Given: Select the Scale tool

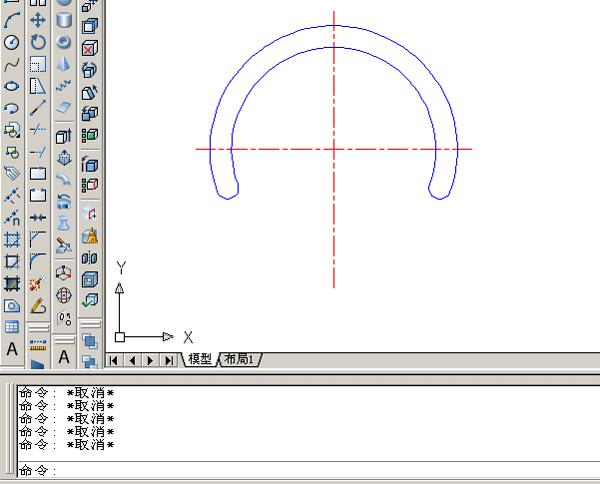Looking at the screenshot, I should 38,64.
